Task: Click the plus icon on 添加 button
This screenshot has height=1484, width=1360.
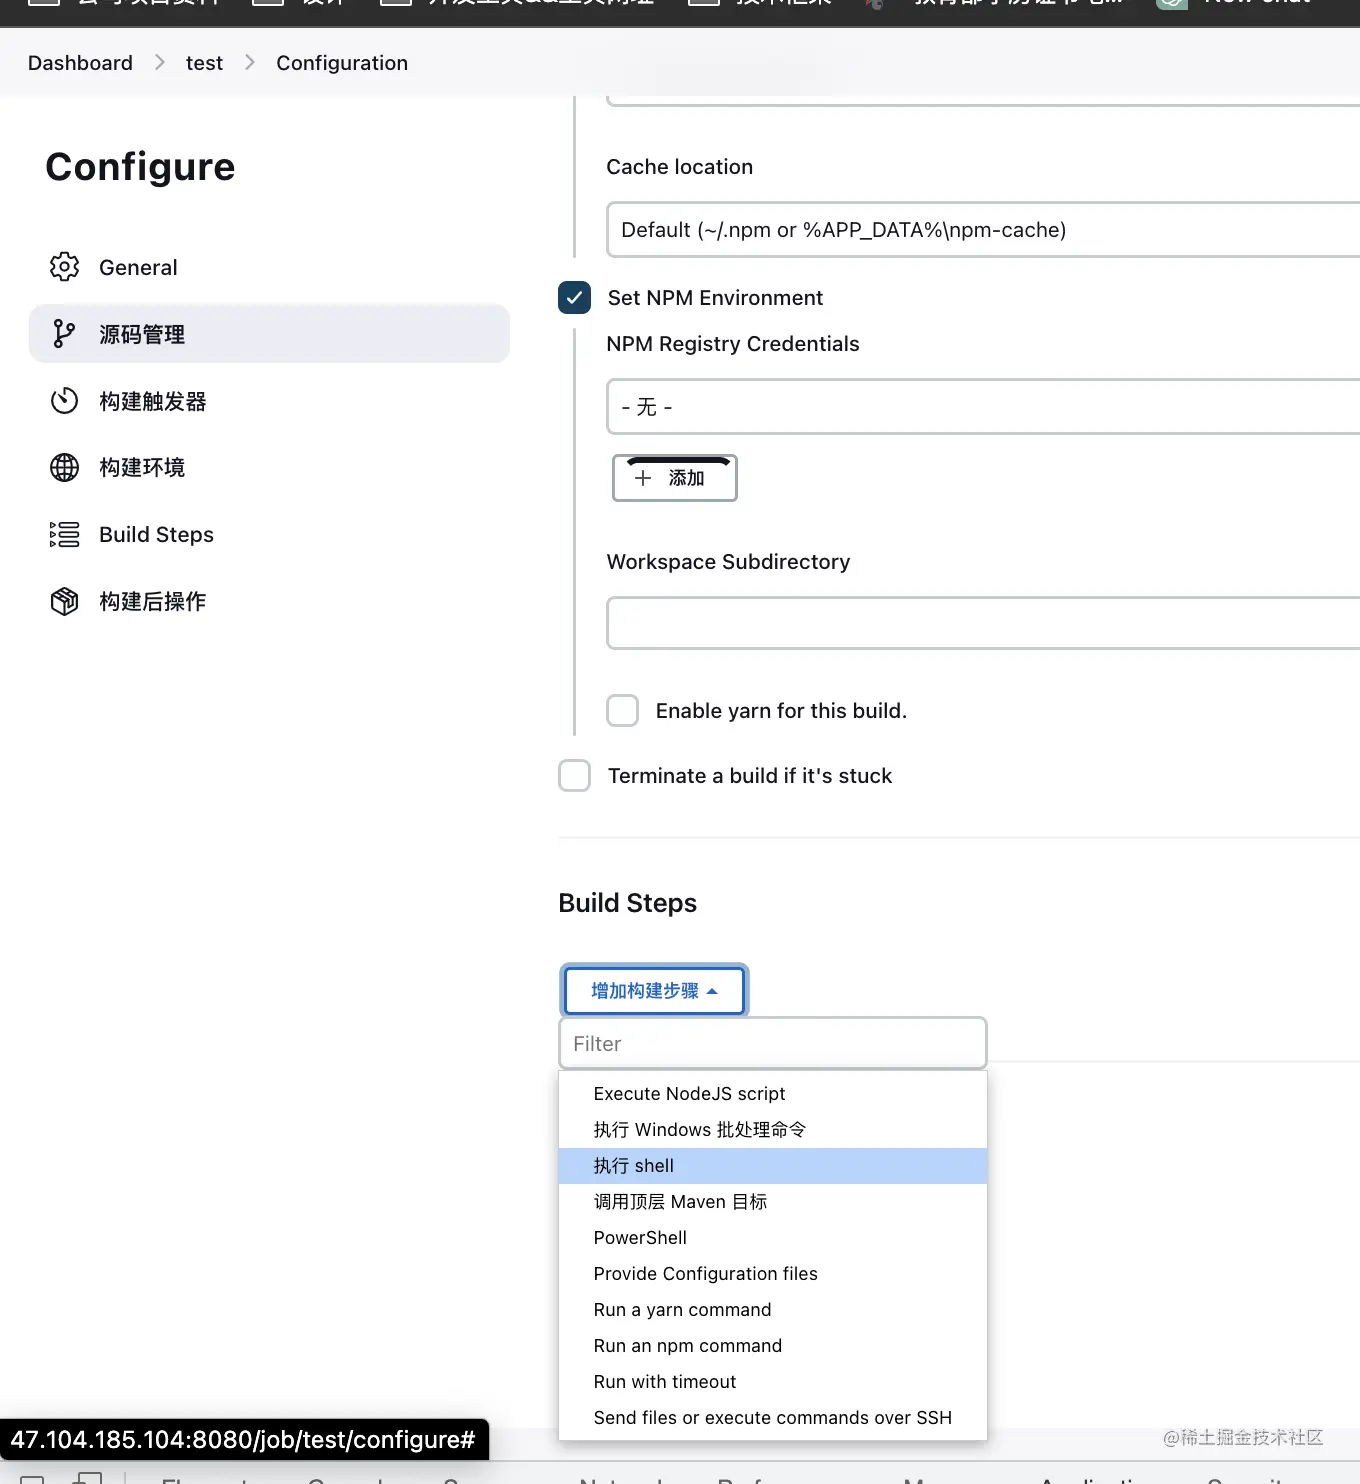Action: 643,478
